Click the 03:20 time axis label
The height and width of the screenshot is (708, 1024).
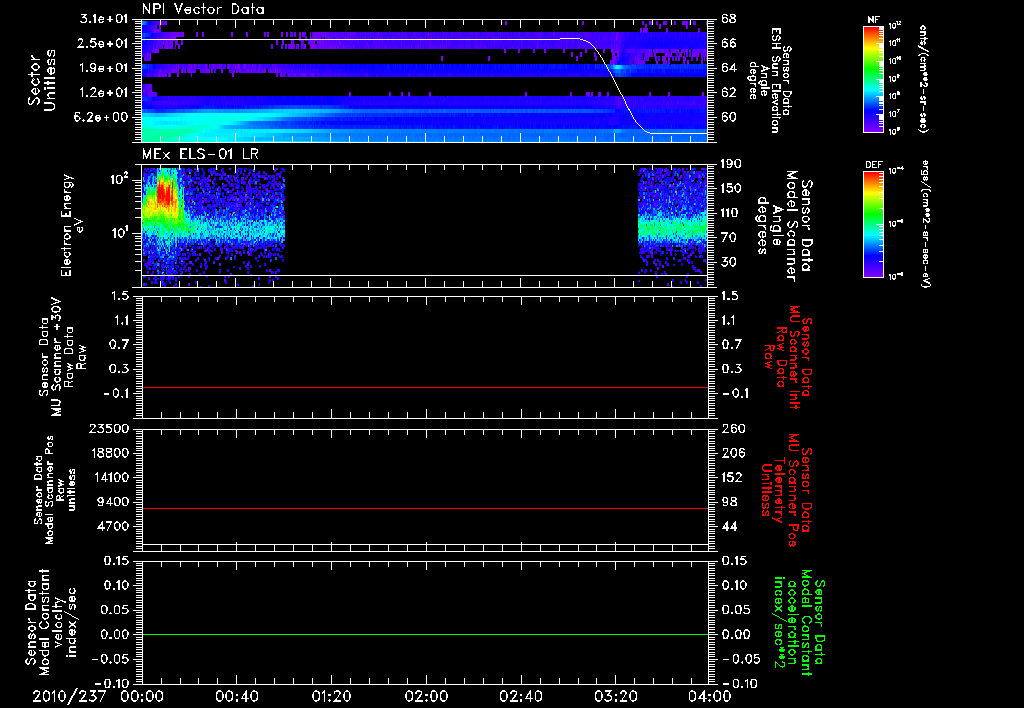click(x=615, y=696)
